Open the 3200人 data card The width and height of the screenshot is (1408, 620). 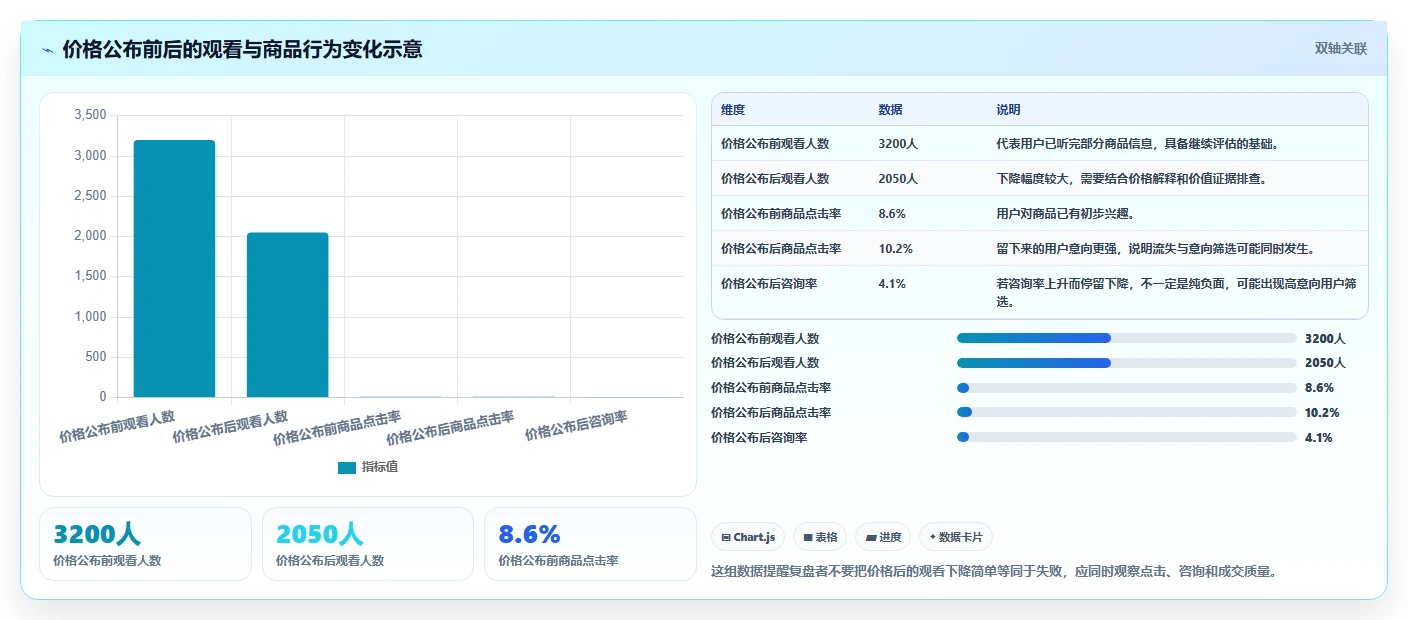tap(145, 544)
